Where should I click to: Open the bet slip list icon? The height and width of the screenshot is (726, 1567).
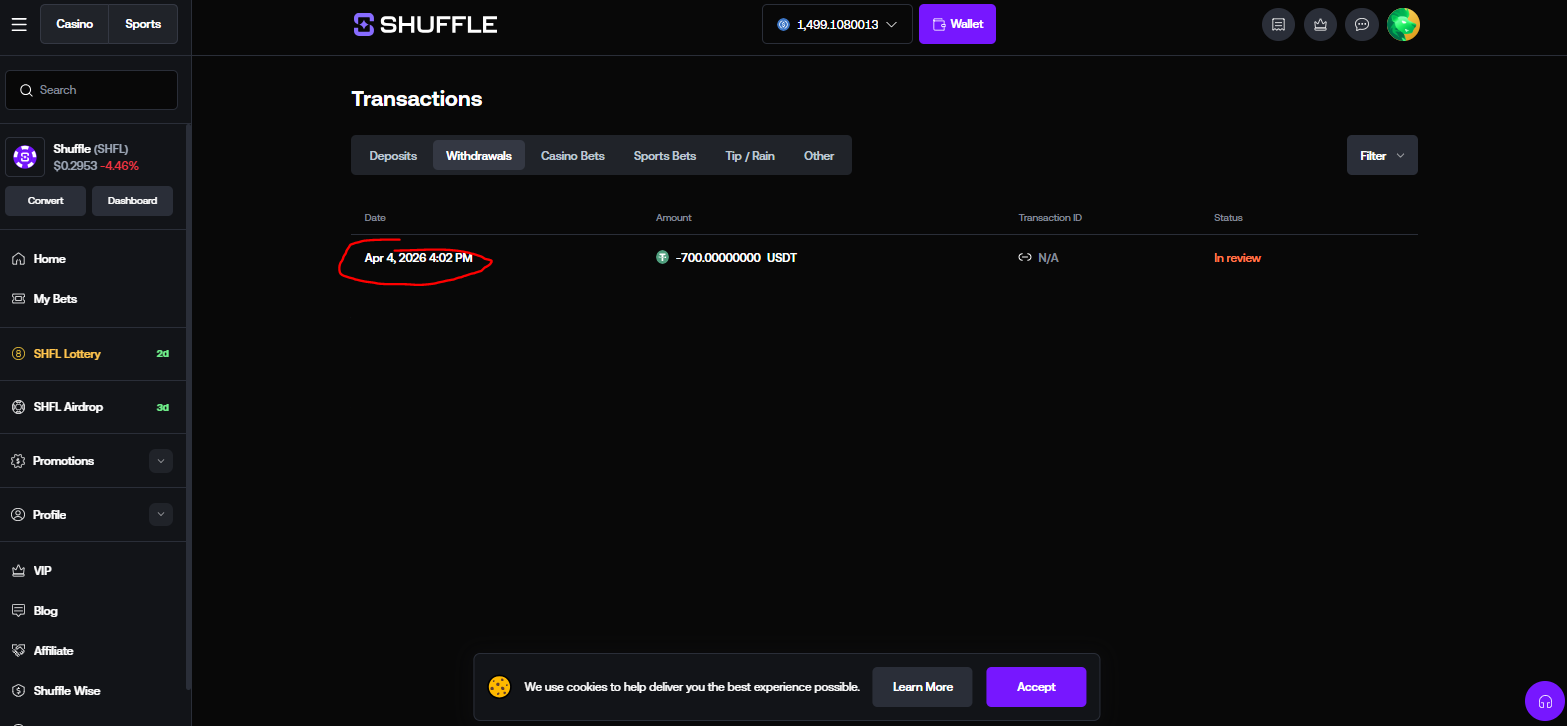[x=1277, y=24]
